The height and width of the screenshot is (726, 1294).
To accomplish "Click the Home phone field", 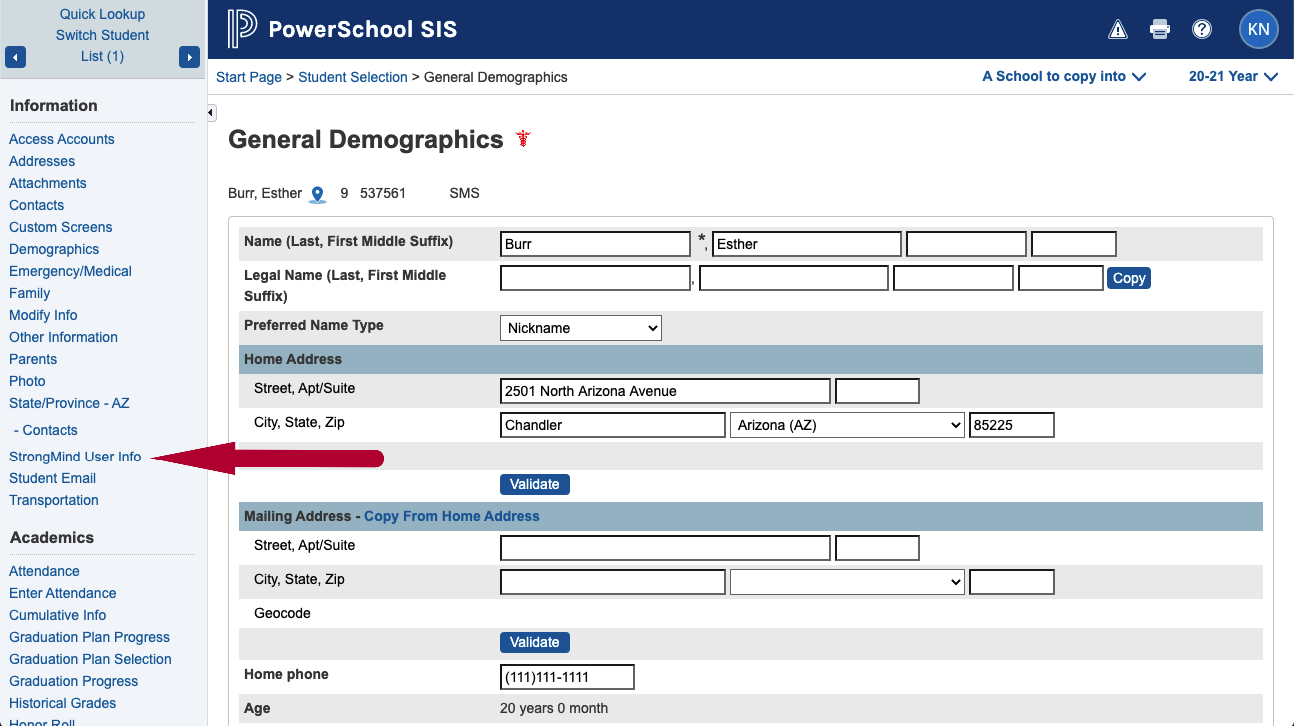I will [567, 677].
